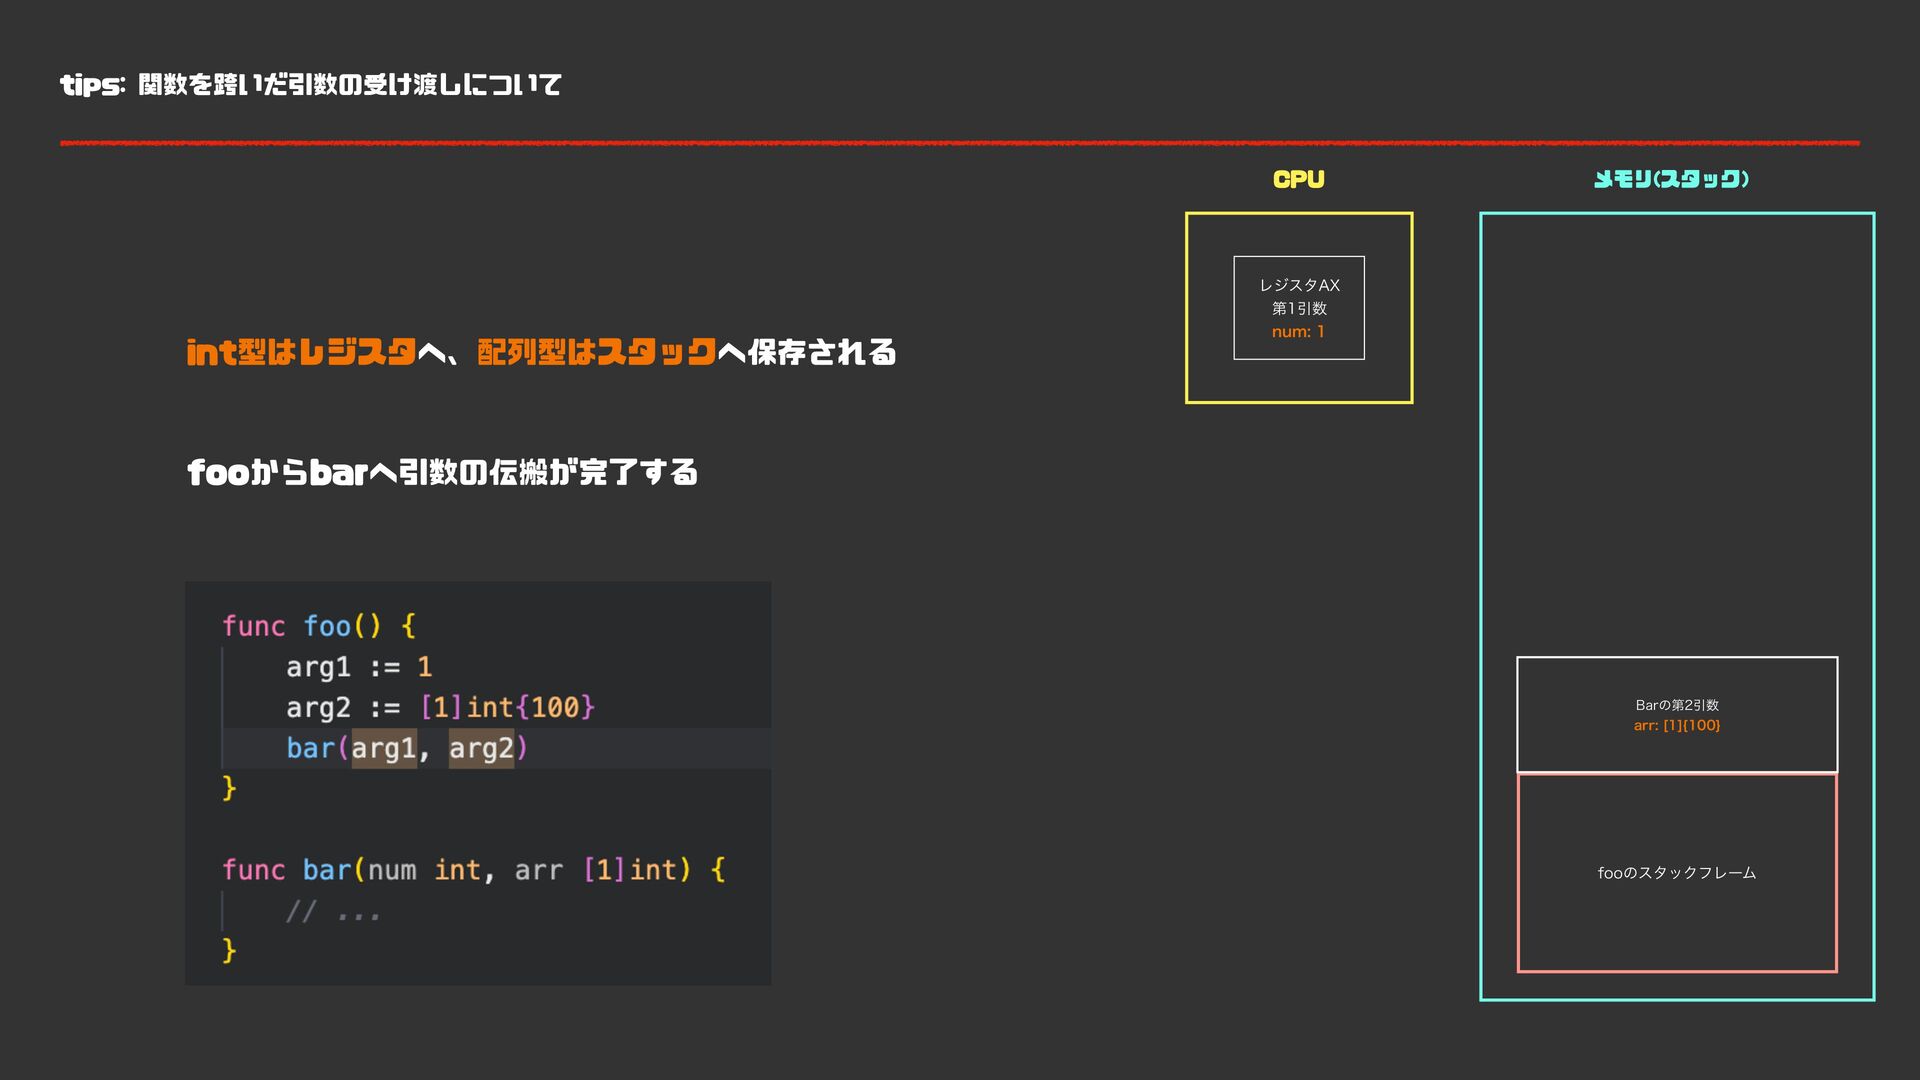Click the orange 'num: 1' text
Viewport: 1920px width, 1080px height.
tap(1298, 332)
